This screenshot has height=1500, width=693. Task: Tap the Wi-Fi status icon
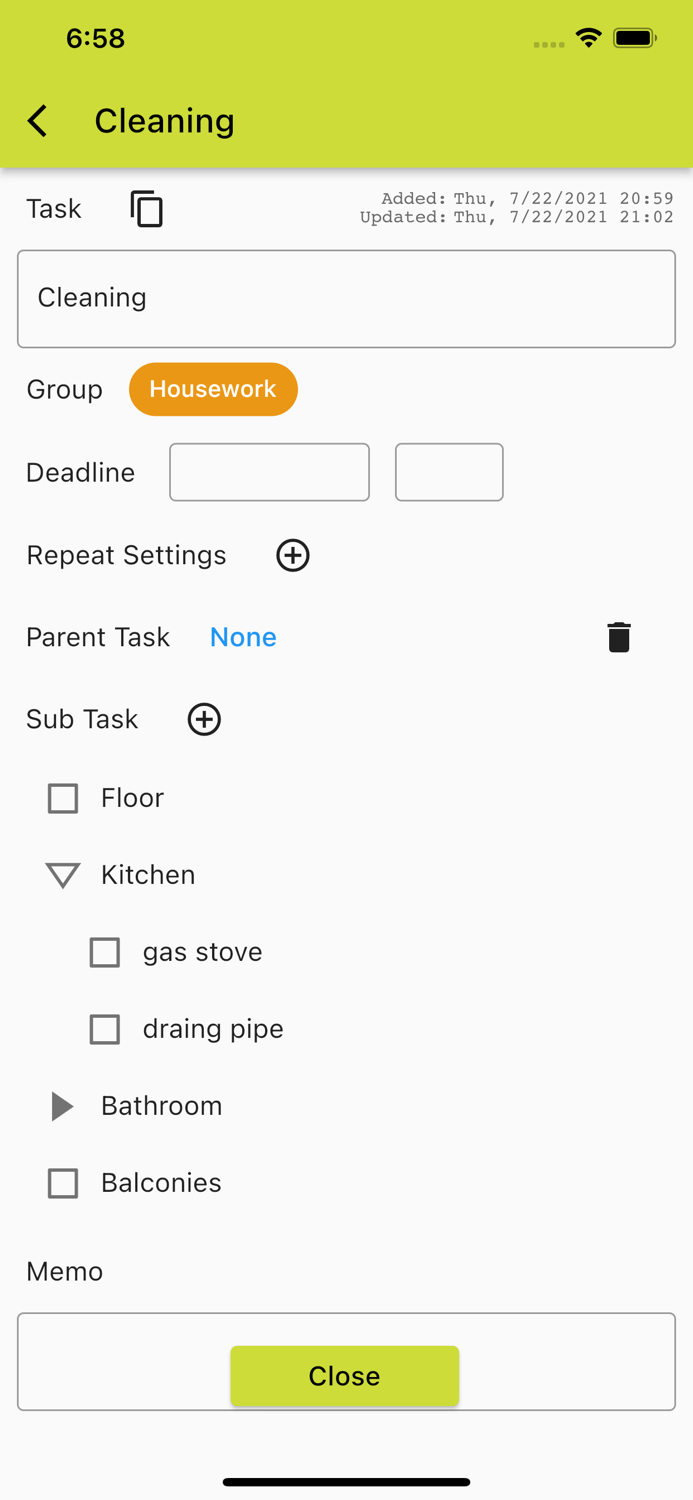pyautogui.click(x=588, y=38)
